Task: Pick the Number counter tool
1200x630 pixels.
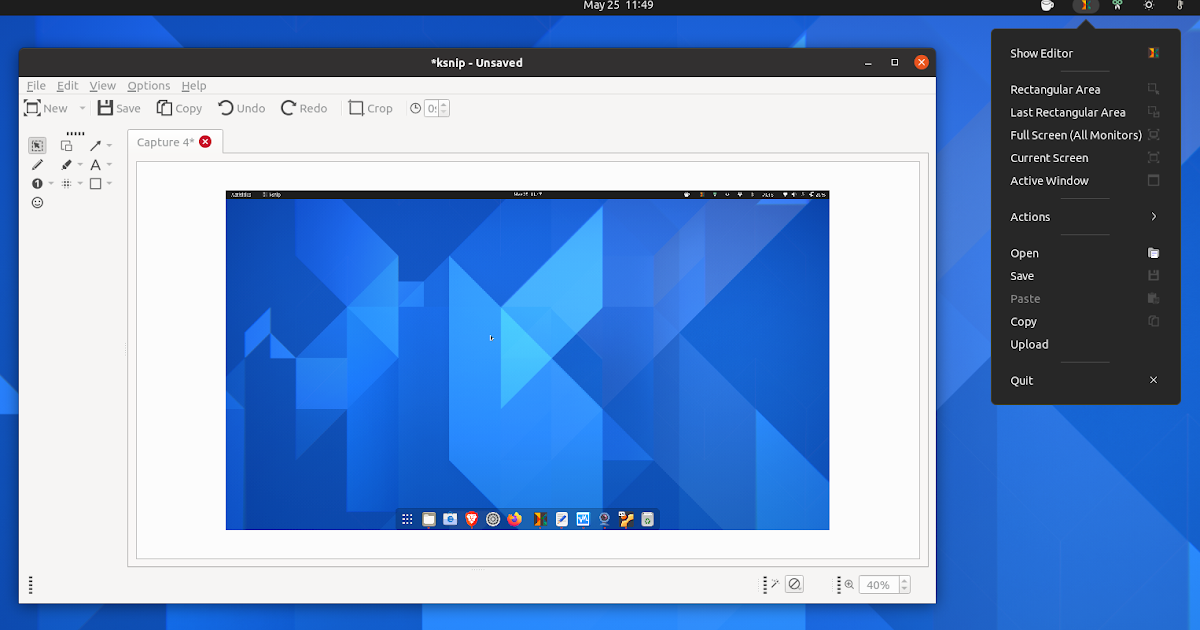Action: click(38, 183)
